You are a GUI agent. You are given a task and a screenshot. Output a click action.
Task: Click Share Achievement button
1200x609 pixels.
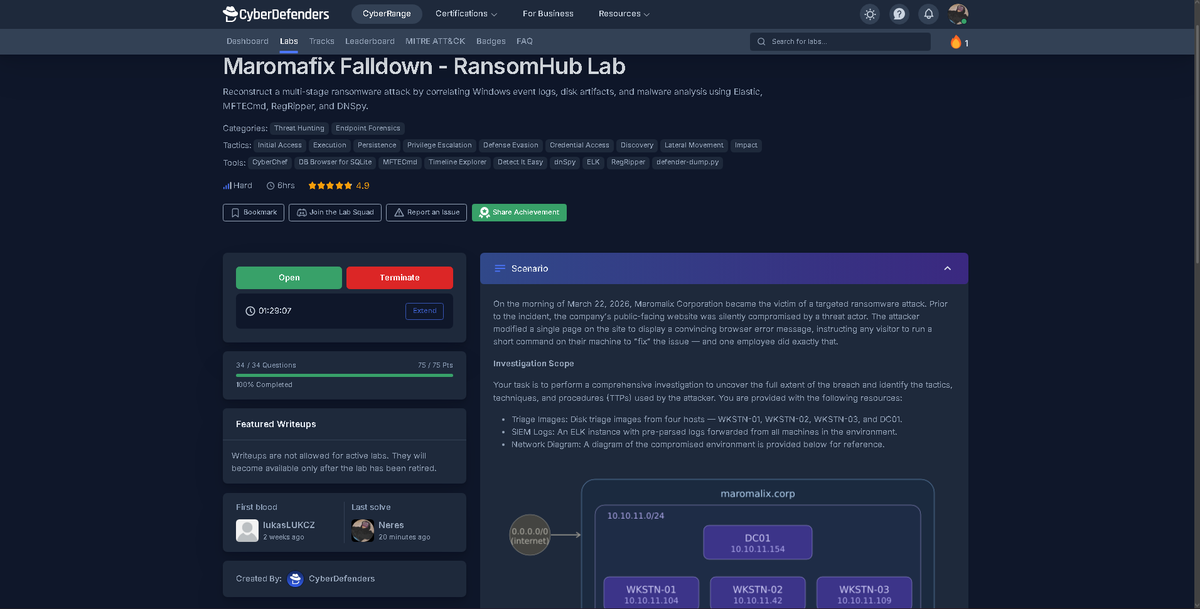point(519,212)
